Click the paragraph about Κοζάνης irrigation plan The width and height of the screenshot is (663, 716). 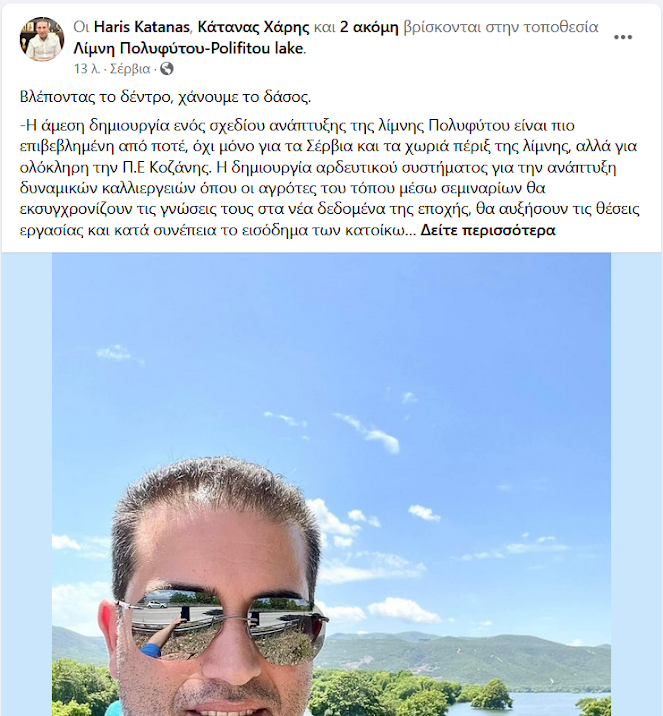click(x=329, y=177)
